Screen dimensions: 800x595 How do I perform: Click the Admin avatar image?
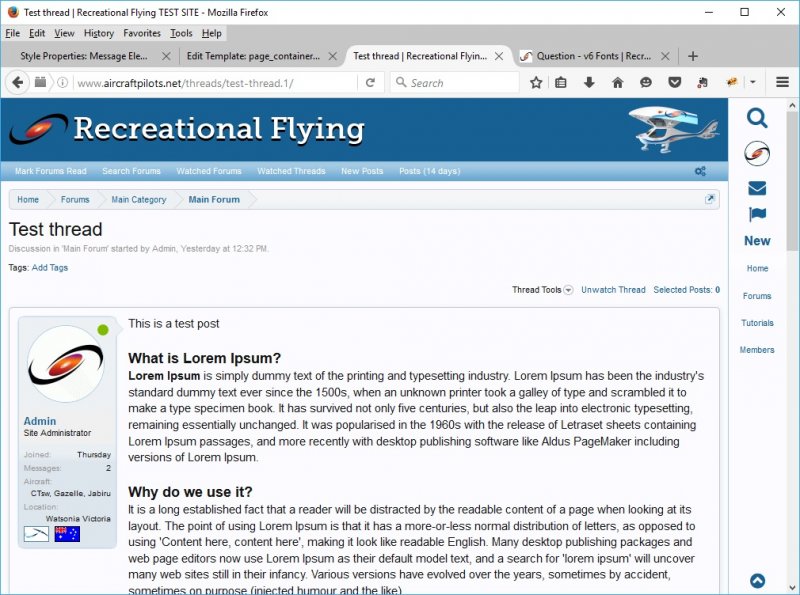click(65, 364)
